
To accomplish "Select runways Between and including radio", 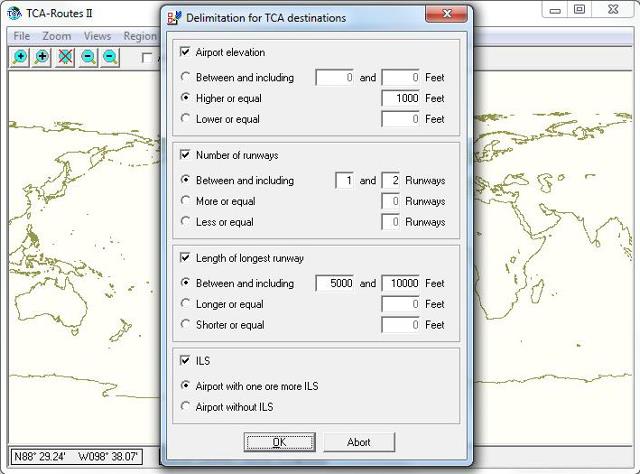I will tap(185, 180).
